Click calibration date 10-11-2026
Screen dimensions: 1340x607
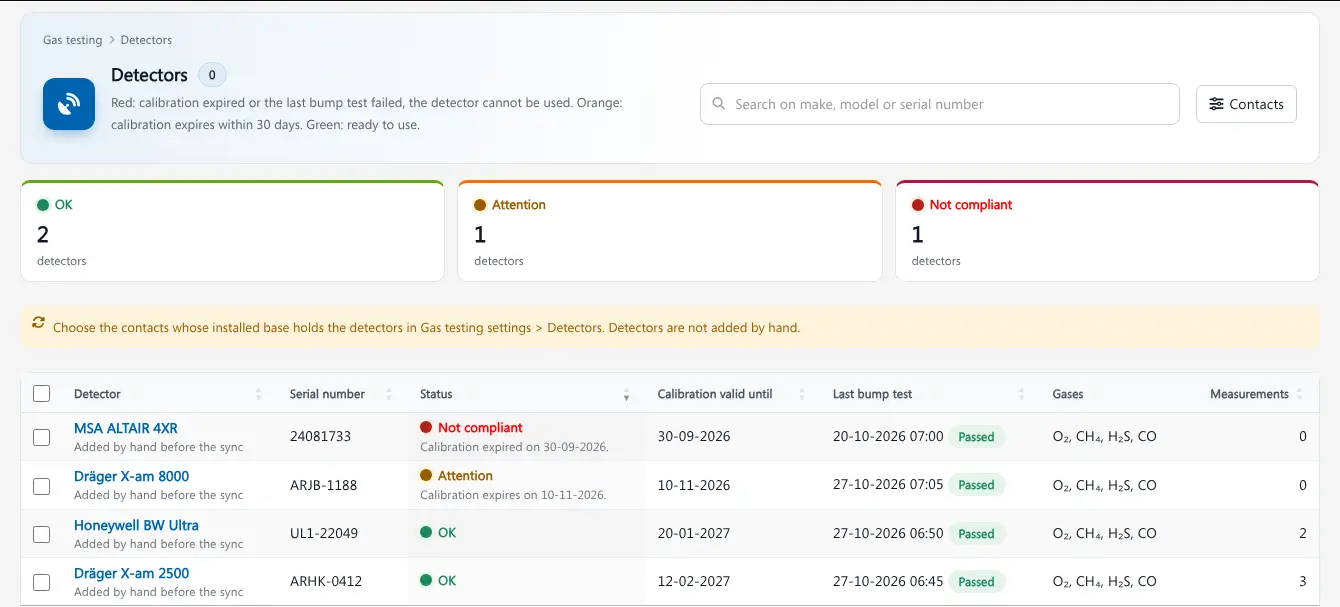[x=694, y=485]
